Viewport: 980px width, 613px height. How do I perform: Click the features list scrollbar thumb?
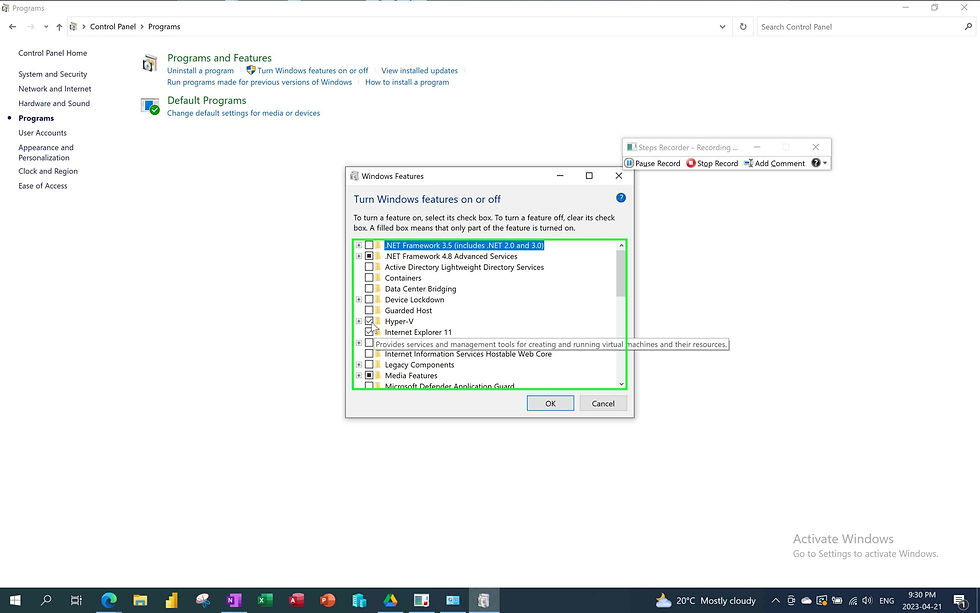click(x=621, y=273)
